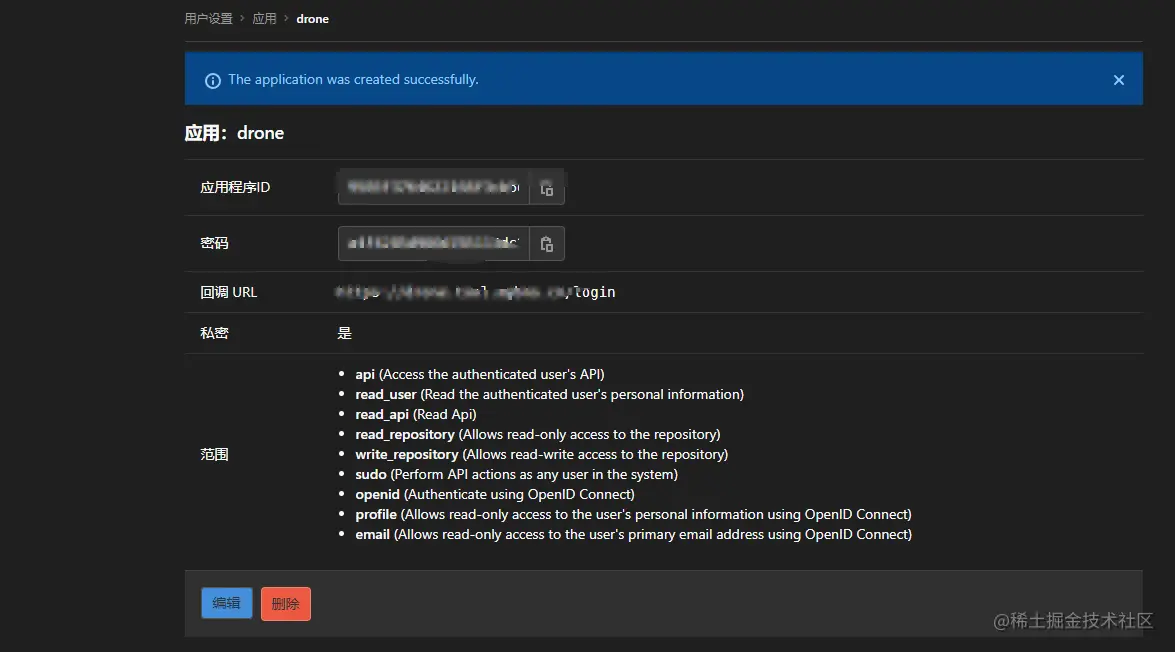Click the success message text
1175x652 pixels.
point(353,80)
